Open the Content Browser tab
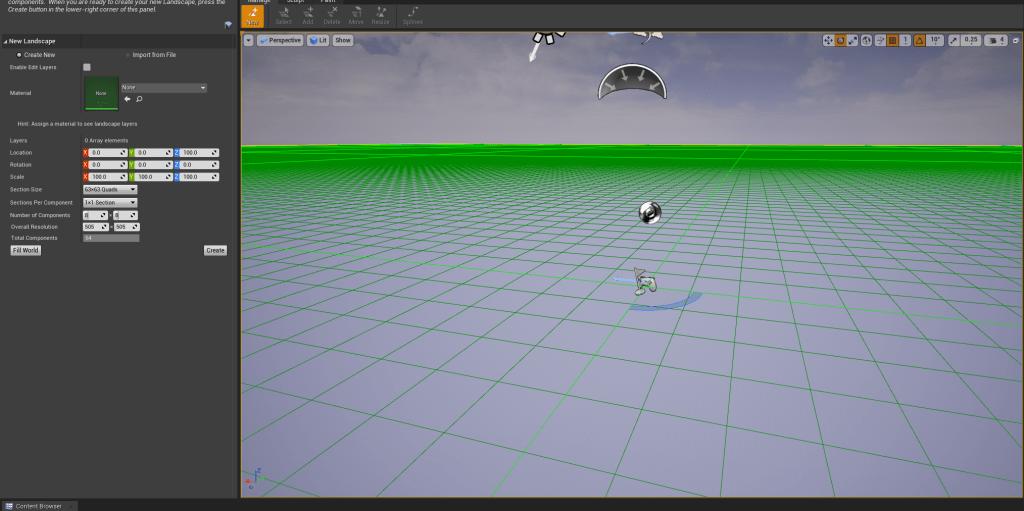This screenshot has width=1024, height=511. 38,506
